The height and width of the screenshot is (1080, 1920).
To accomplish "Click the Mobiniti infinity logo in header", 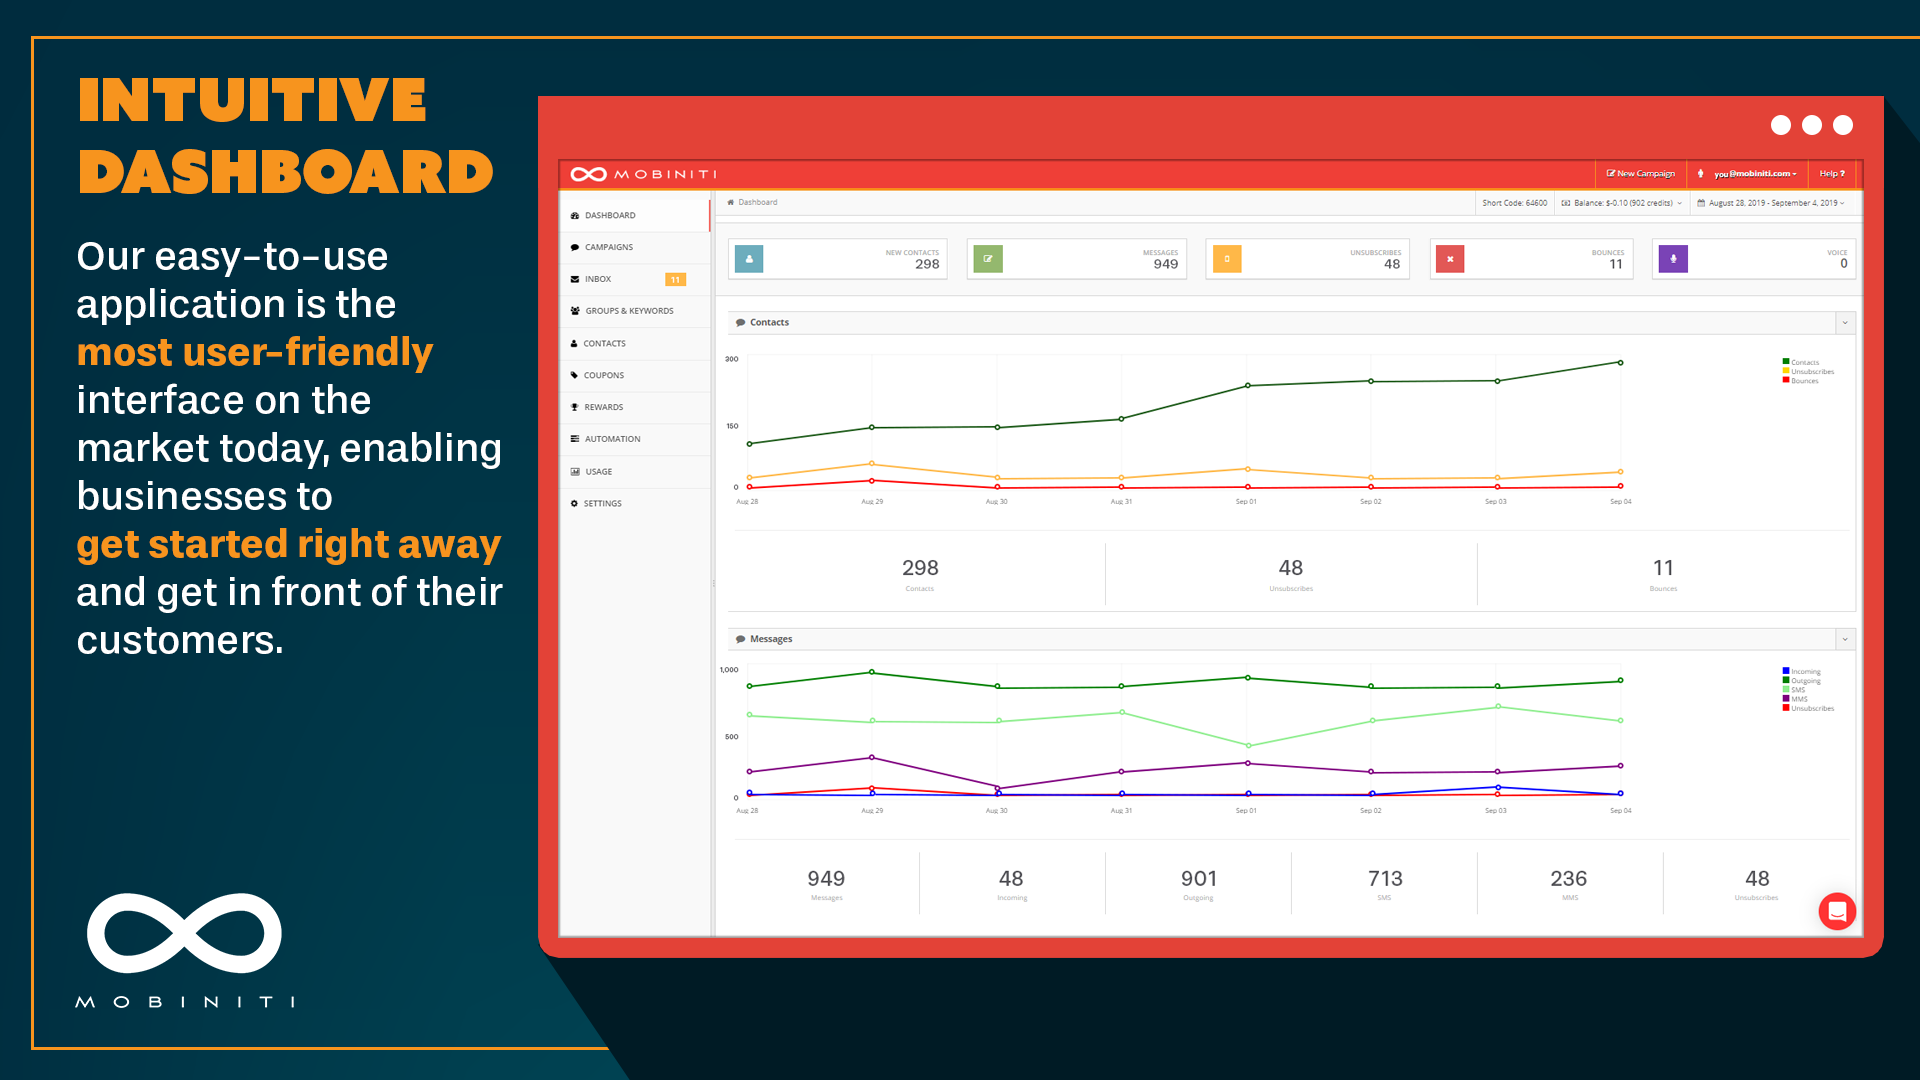I will click(x=588, y=174).
